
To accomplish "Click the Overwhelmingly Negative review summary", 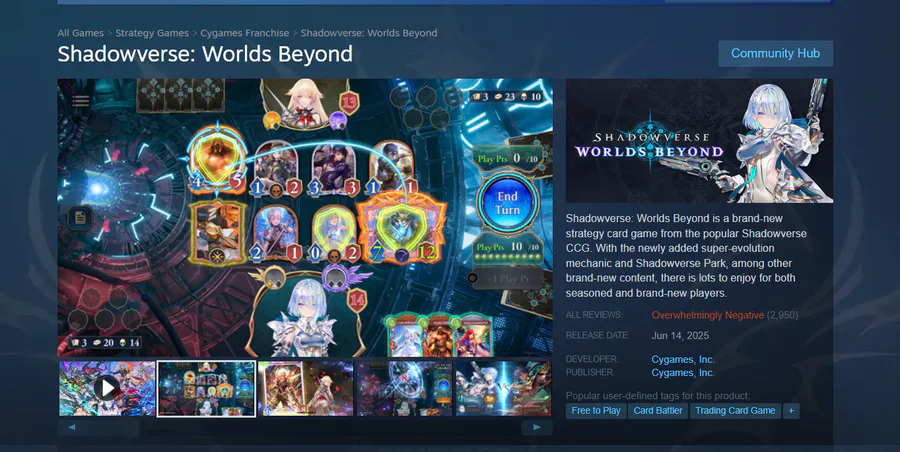I will (708, 315).
